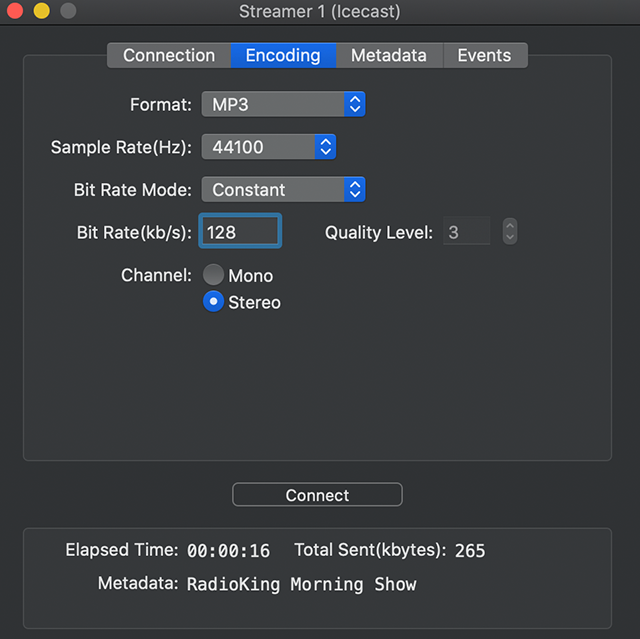This screenshot has height=639, width=640.
Task: Increase Quality Level with stepper up arrow
Action: [510, 226]
